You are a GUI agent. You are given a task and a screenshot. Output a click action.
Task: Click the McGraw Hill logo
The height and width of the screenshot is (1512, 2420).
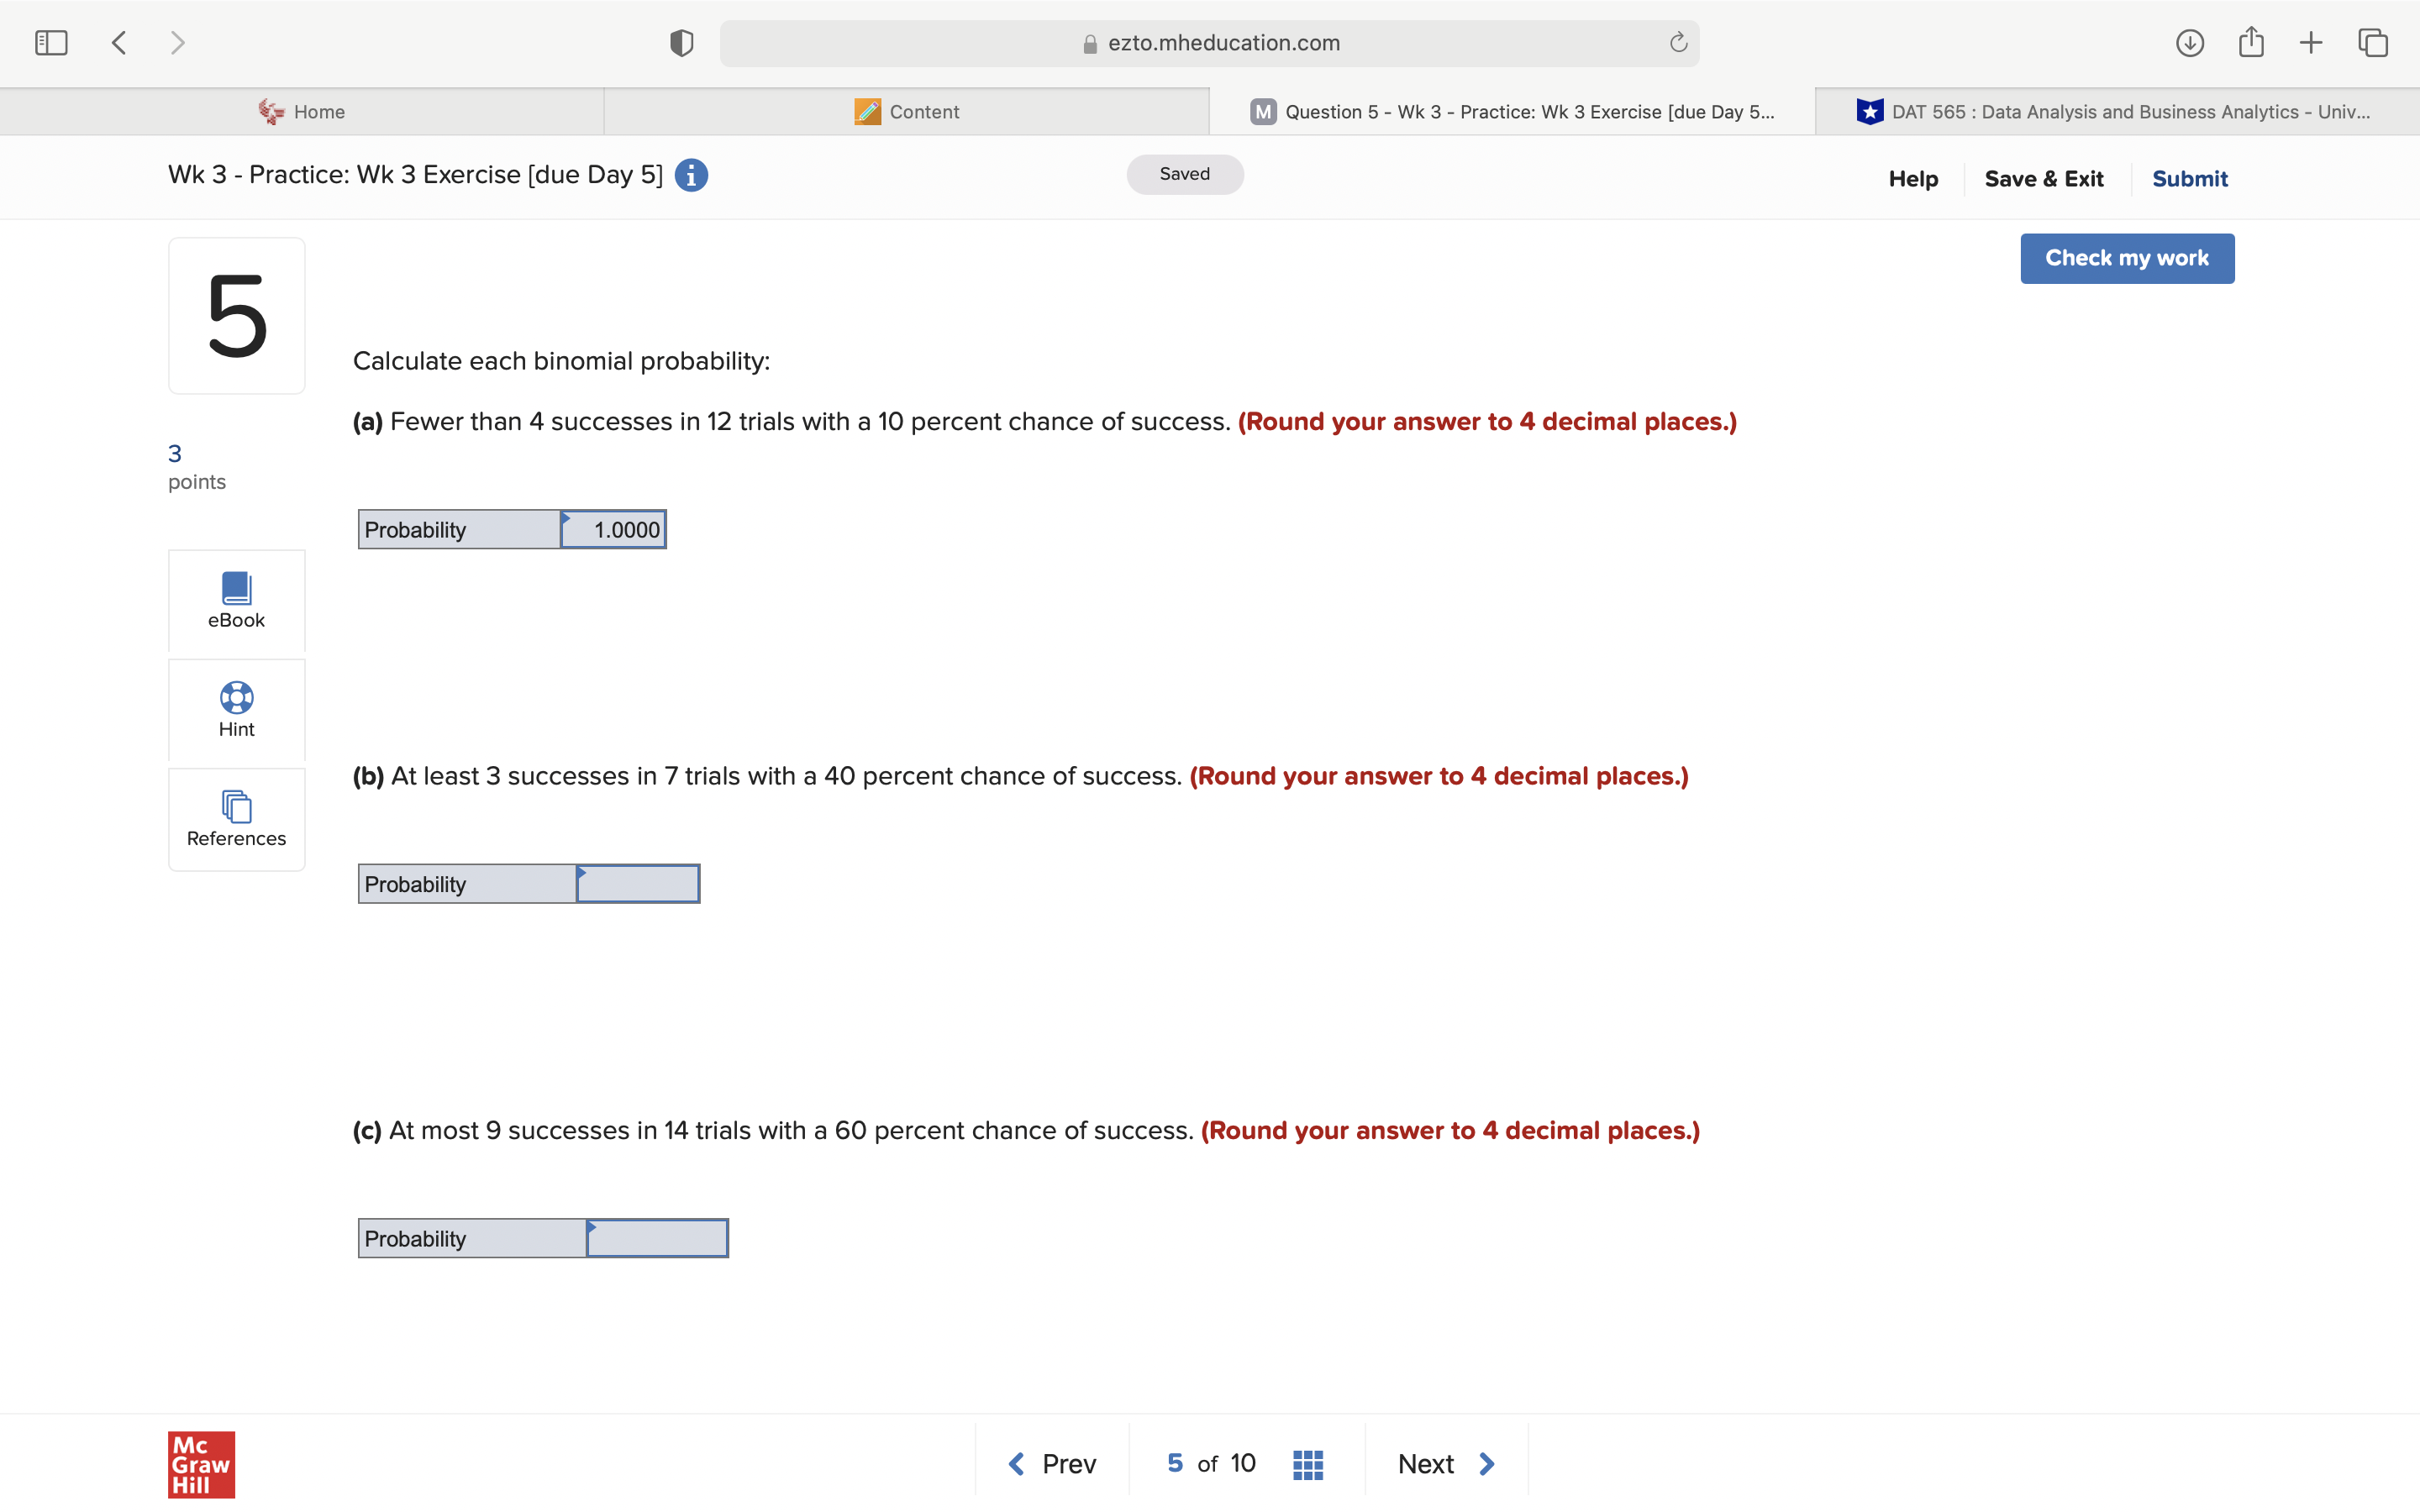point(201,1464)
